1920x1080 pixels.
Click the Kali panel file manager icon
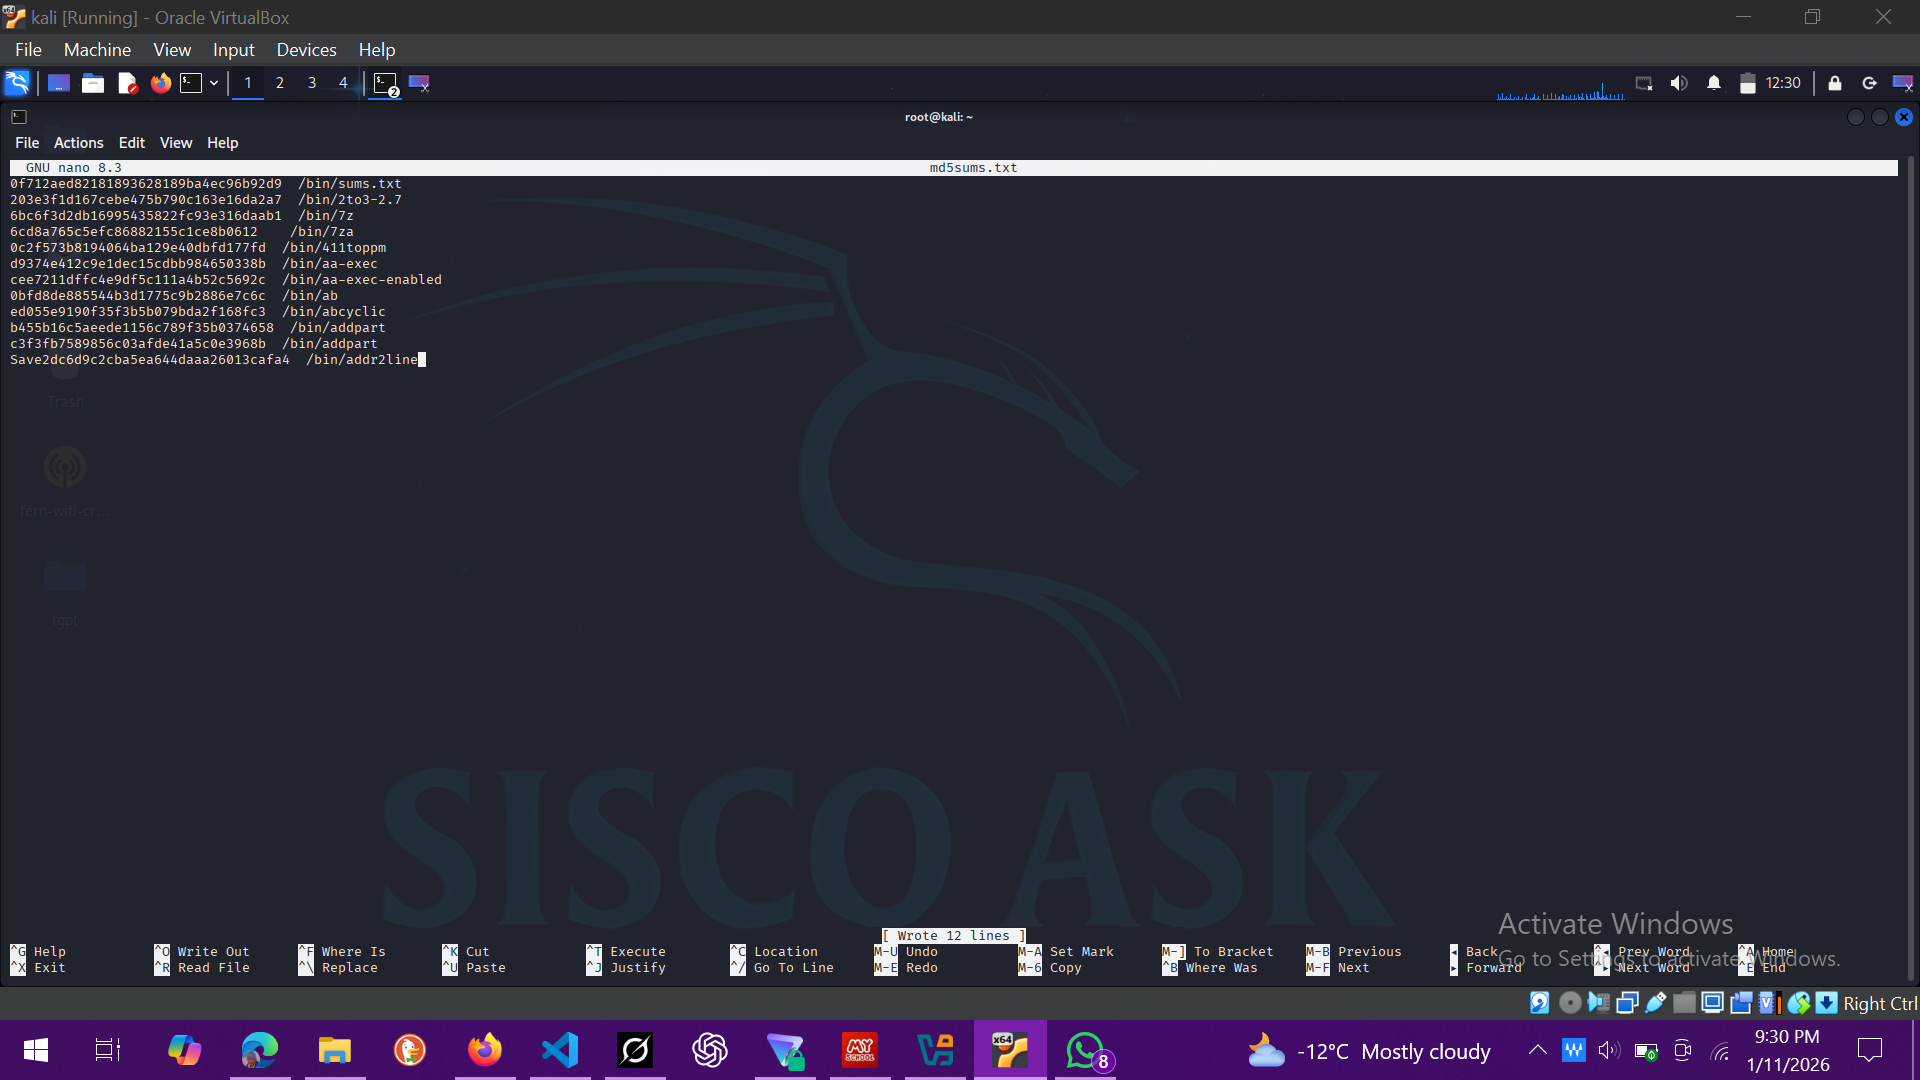click(x=93, y=83)
